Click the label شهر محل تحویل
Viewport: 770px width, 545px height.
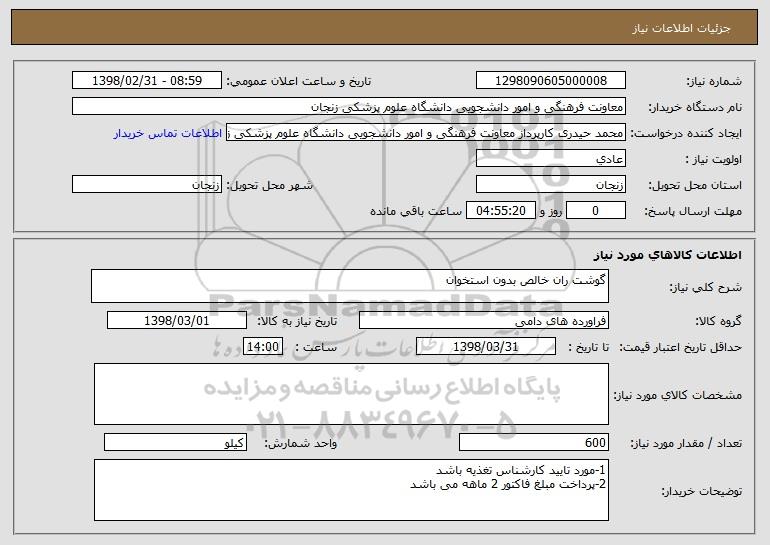269,185
